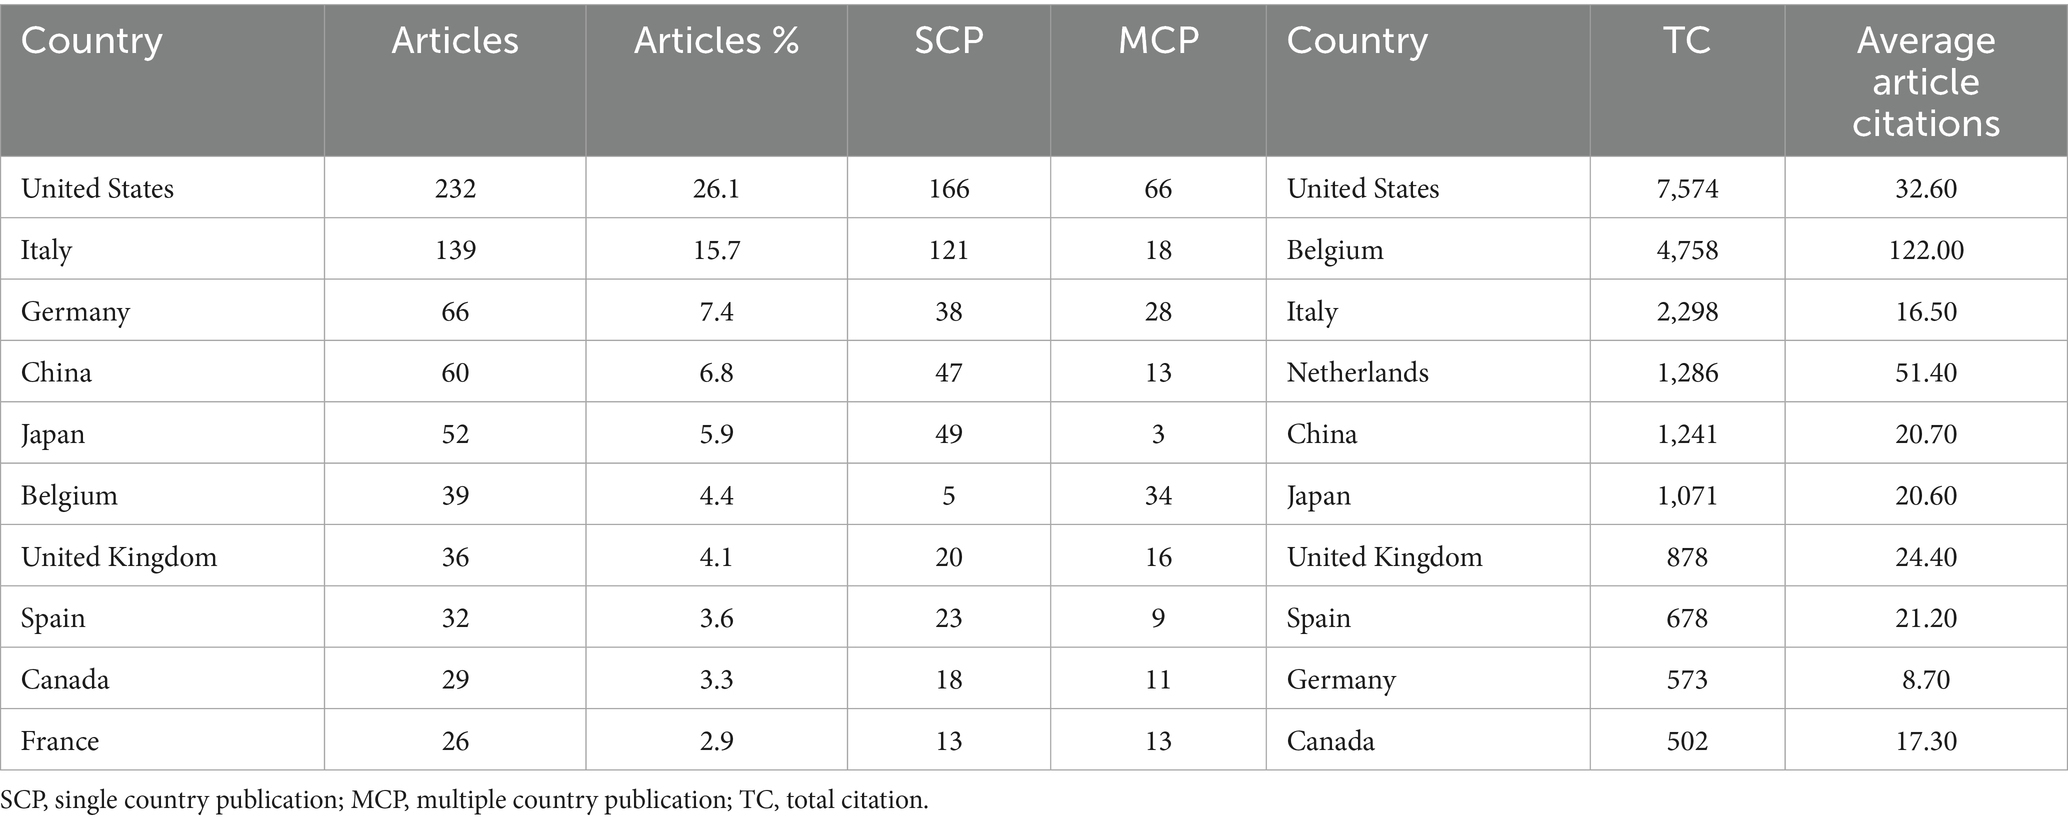The width and height of the screenshot is (2068, 822).
Task: Select the Spain cell in the left Country column
Action: (53, 618)
